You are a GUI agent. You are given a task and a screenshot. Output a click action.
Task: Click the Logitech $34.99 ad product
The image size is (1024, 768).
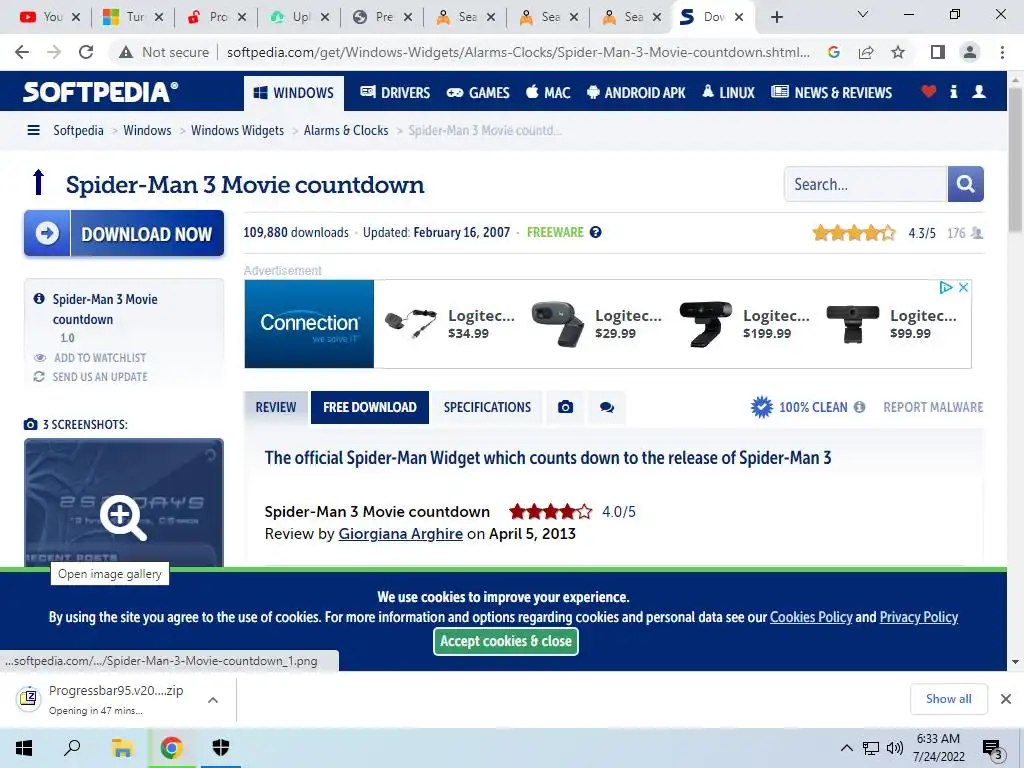tap(448, 324)
